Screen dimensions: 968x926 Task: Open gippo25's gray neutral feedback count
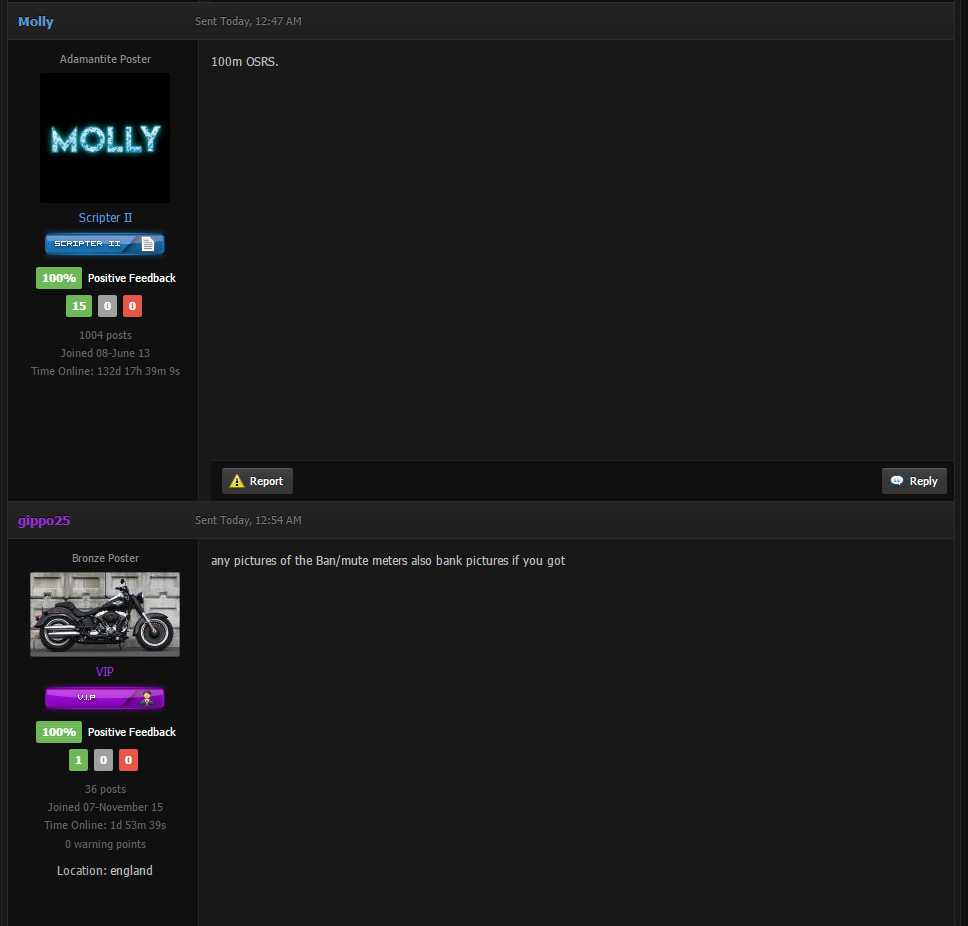pos(103,760)
